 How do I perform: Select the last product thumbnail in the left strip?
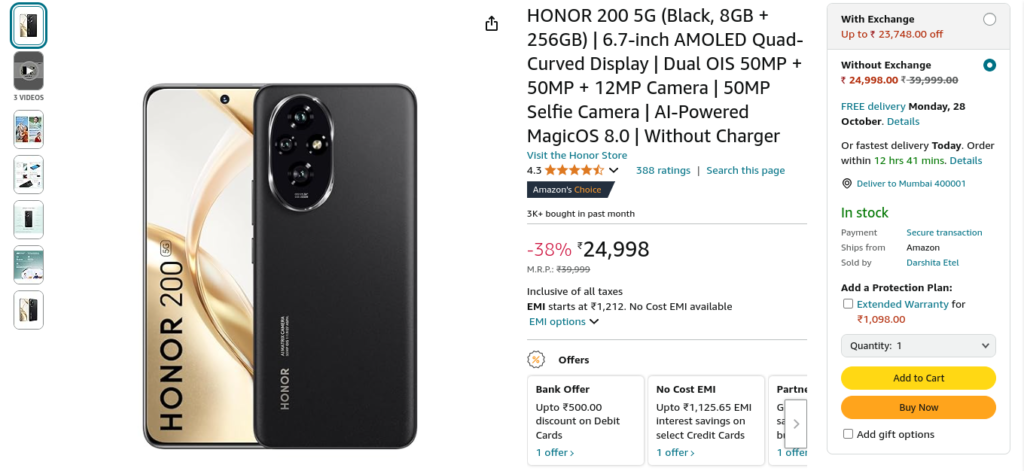pyautogui.click(x=29, y=310)
